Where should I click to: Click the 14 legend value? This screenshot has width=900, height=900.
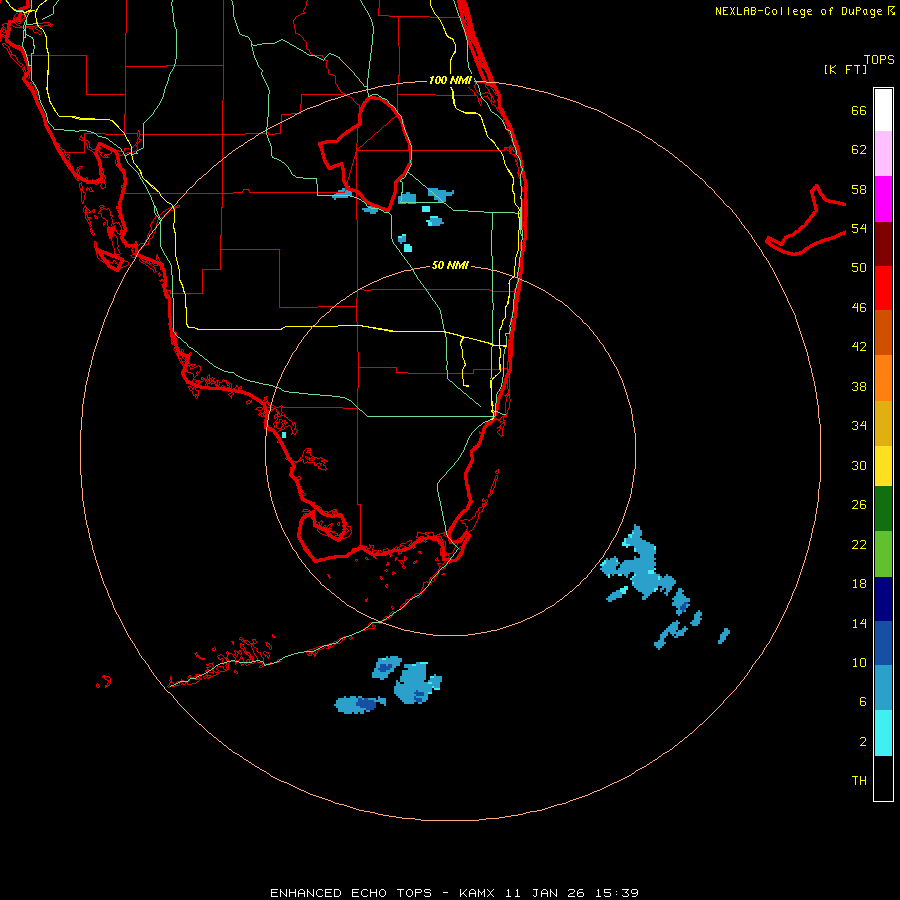click(x=859, y=623)
